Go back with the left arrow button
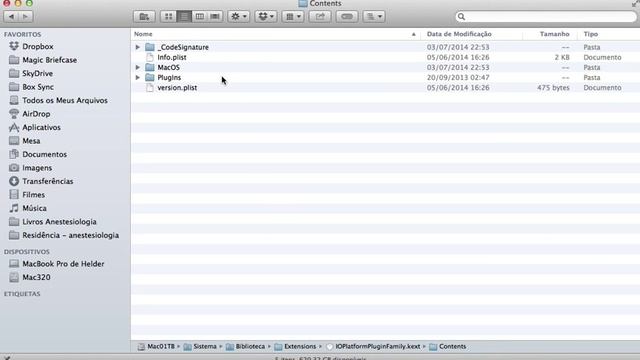This screenshot has width=640, height=360. pos(11,17)
